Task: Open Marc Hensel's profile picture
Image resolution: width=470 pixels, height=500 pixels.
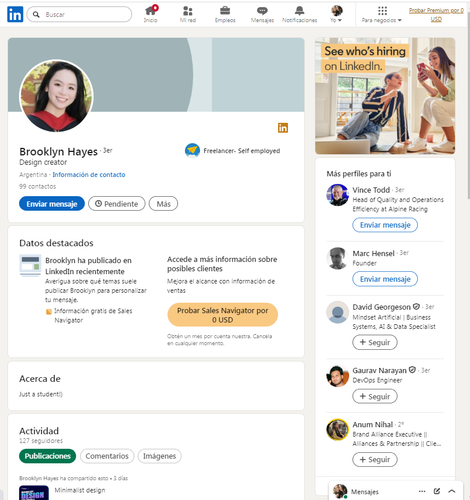Action: click(x=337, y=258)
